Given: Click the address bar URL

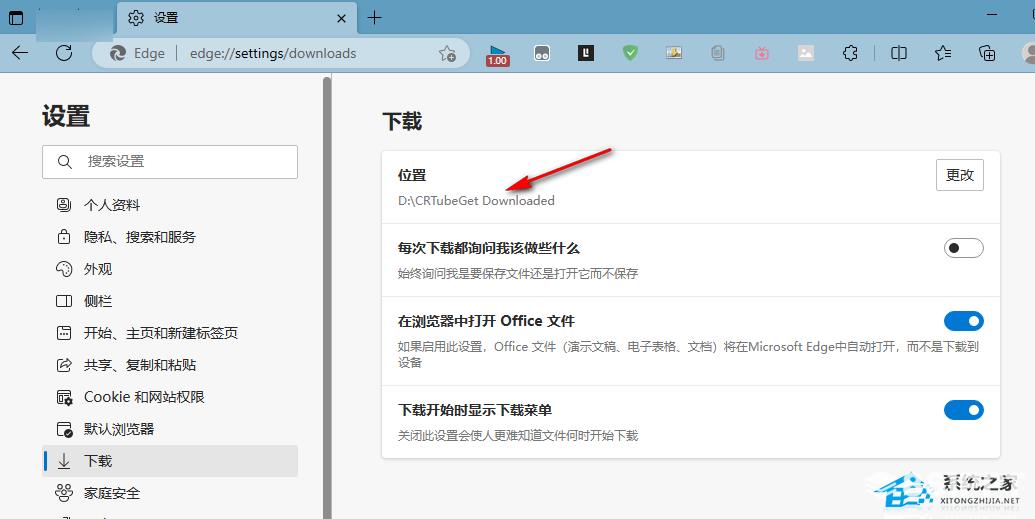Looking at the screenshot, I should (273, 53).
